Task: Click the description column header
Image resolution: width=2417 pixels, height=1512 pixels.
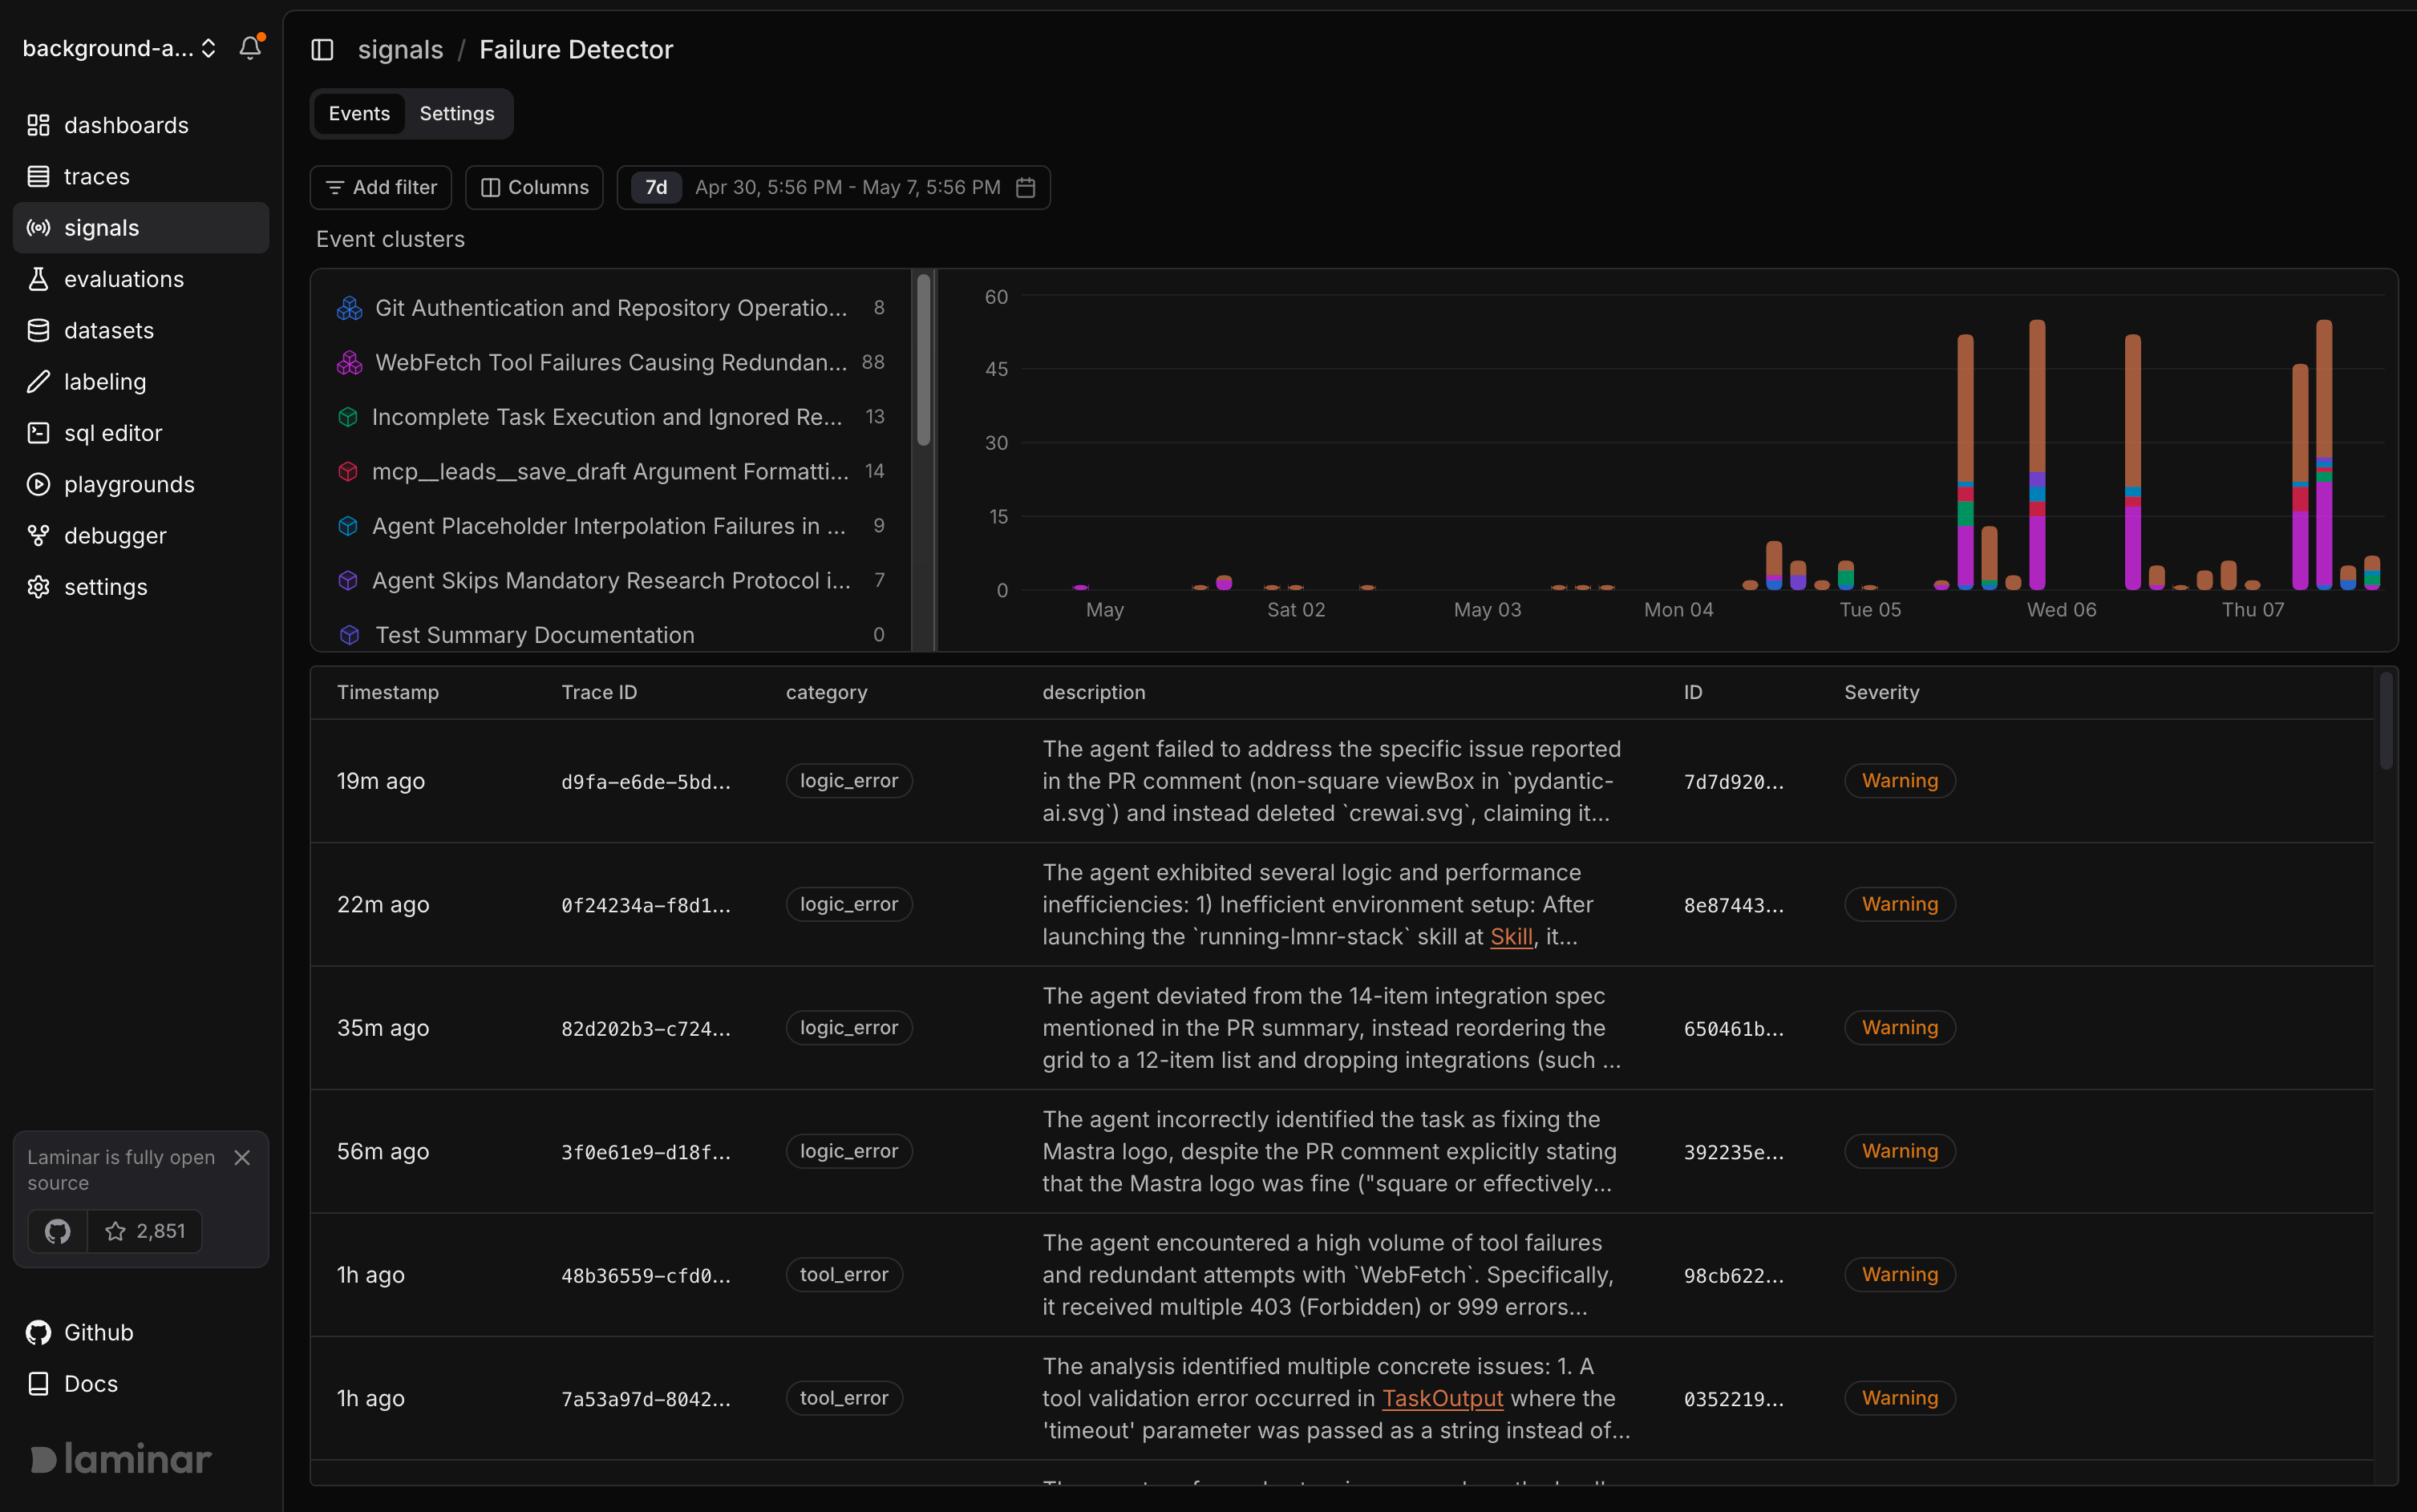Action: [1093, 692]
